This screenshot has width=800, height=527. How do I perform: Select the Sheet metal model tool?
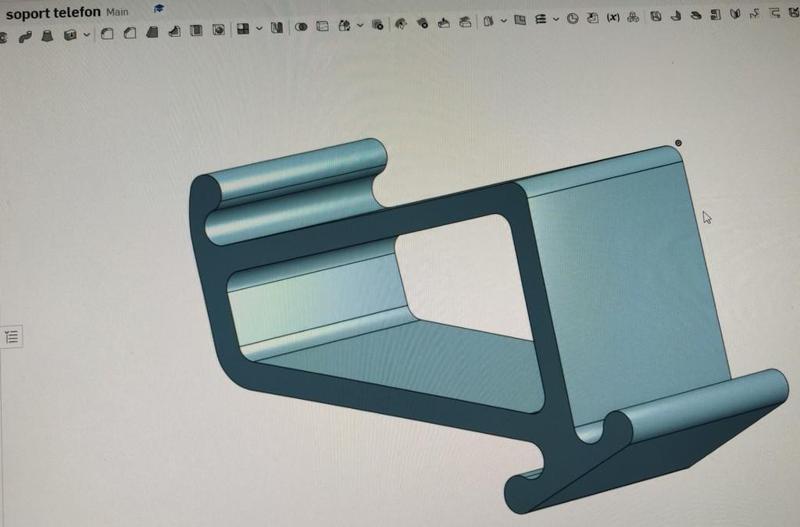[656, 16]
